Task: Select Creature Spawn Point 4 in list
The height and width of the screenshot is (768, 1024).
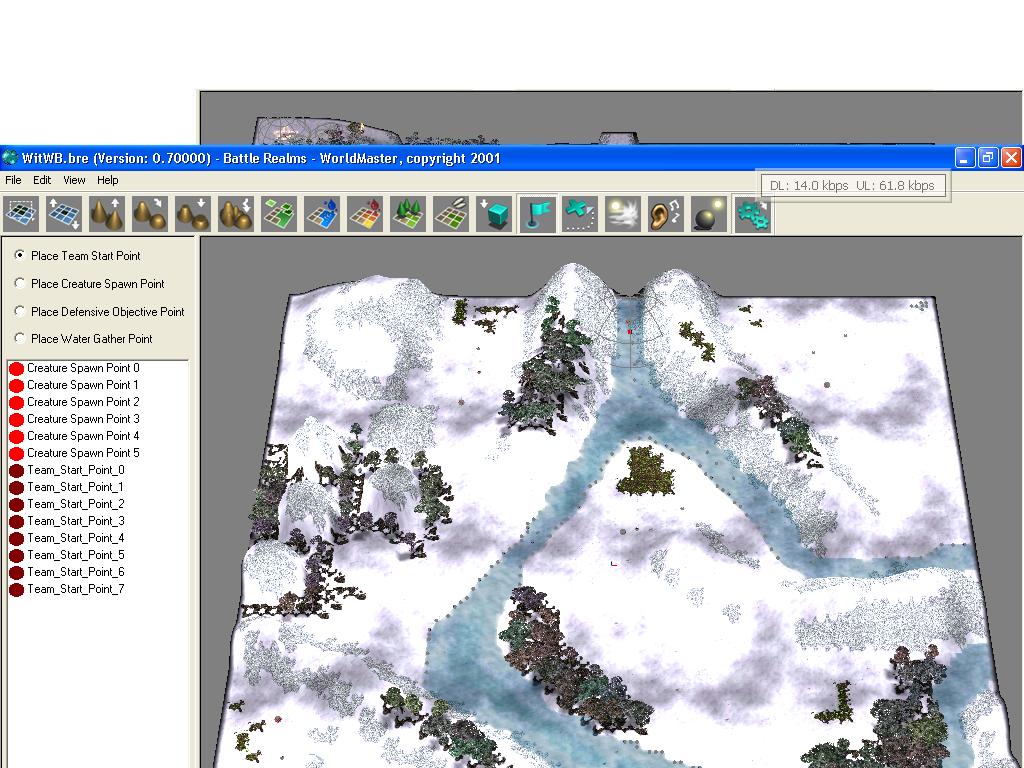Action: pyautogui.click(x=74, y=436)
